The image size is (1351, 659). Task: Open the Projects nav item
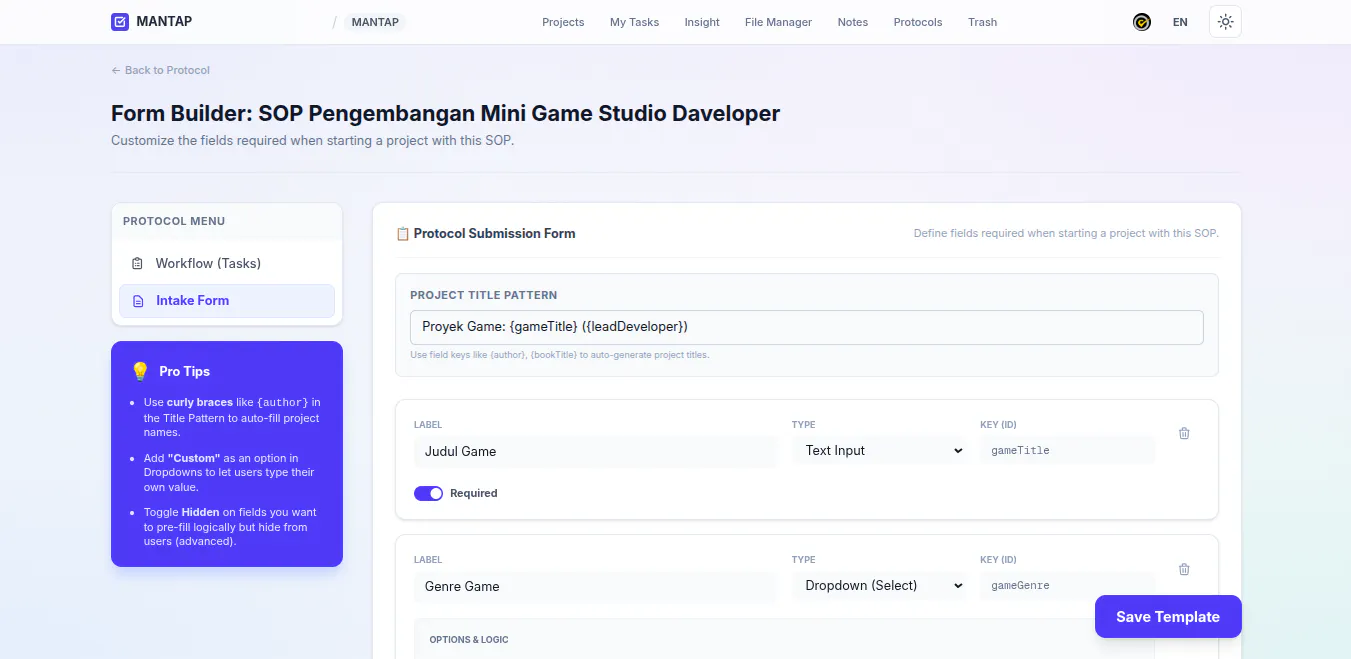(x=563, y=22)
